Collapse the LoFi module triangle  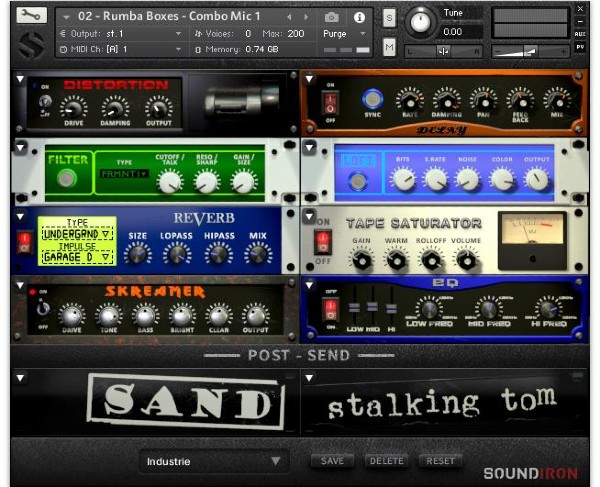pos(309,147)
